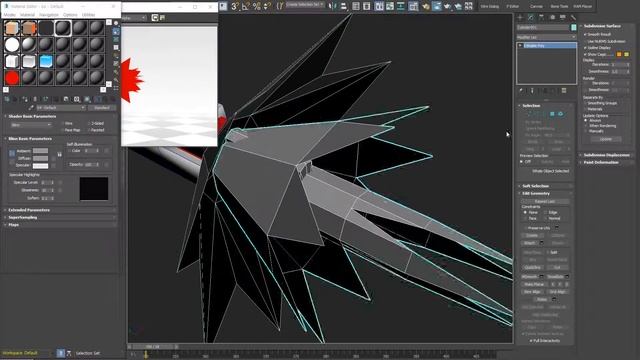The image size is (640, 360).
Task: Click the Opacity value field
Action: click(89, 164)
